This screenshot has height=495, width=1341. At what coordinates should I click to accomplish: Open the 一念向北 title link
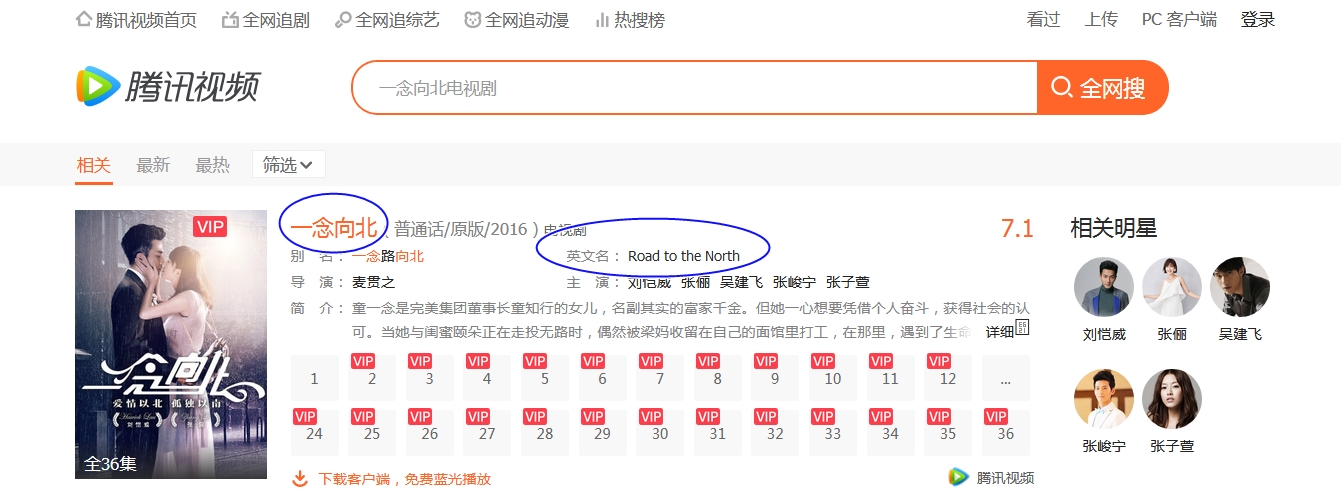pos(334,228)
